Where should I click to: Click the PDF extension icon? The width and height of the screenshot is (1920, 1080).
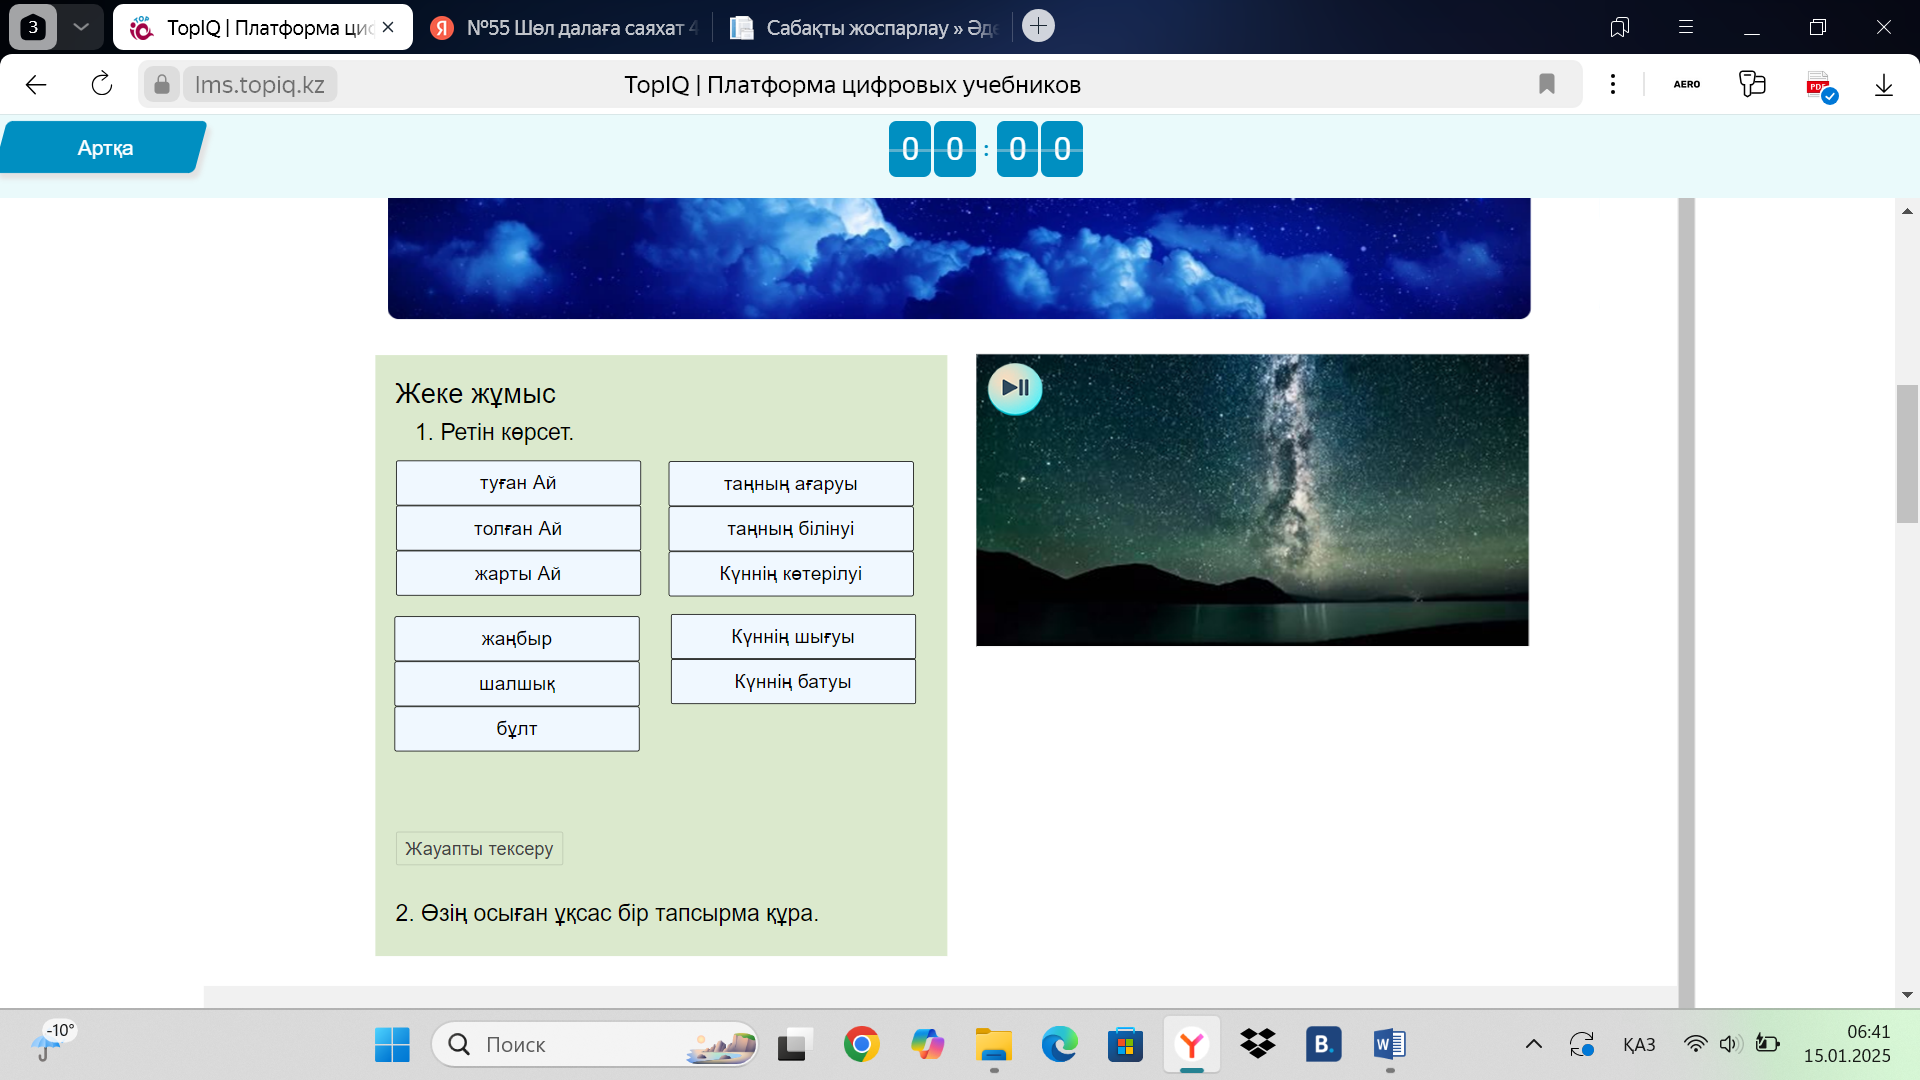click(x=1819, y=85)
